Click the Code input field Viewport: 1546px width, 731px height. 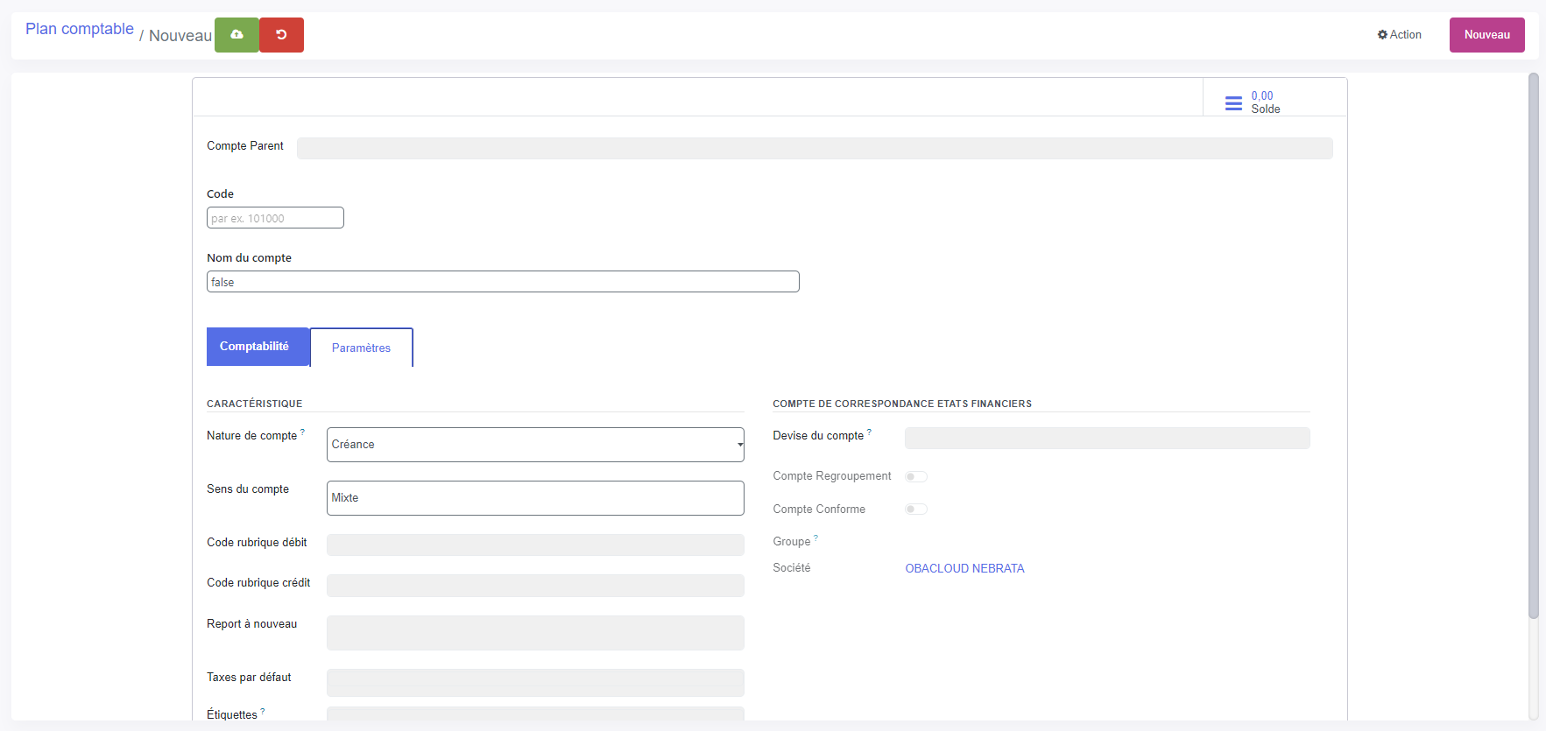[x=275, y=218]
